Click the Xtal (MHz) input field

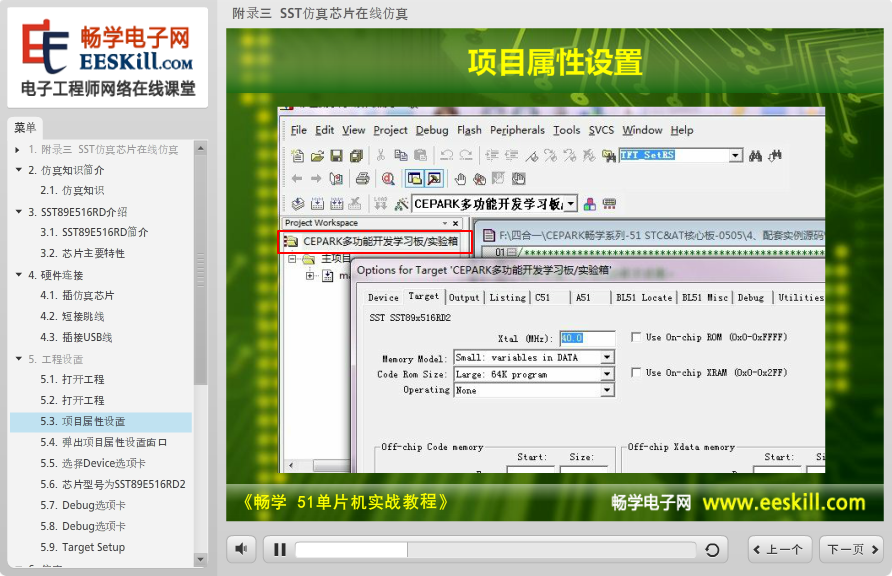[587, 338]
